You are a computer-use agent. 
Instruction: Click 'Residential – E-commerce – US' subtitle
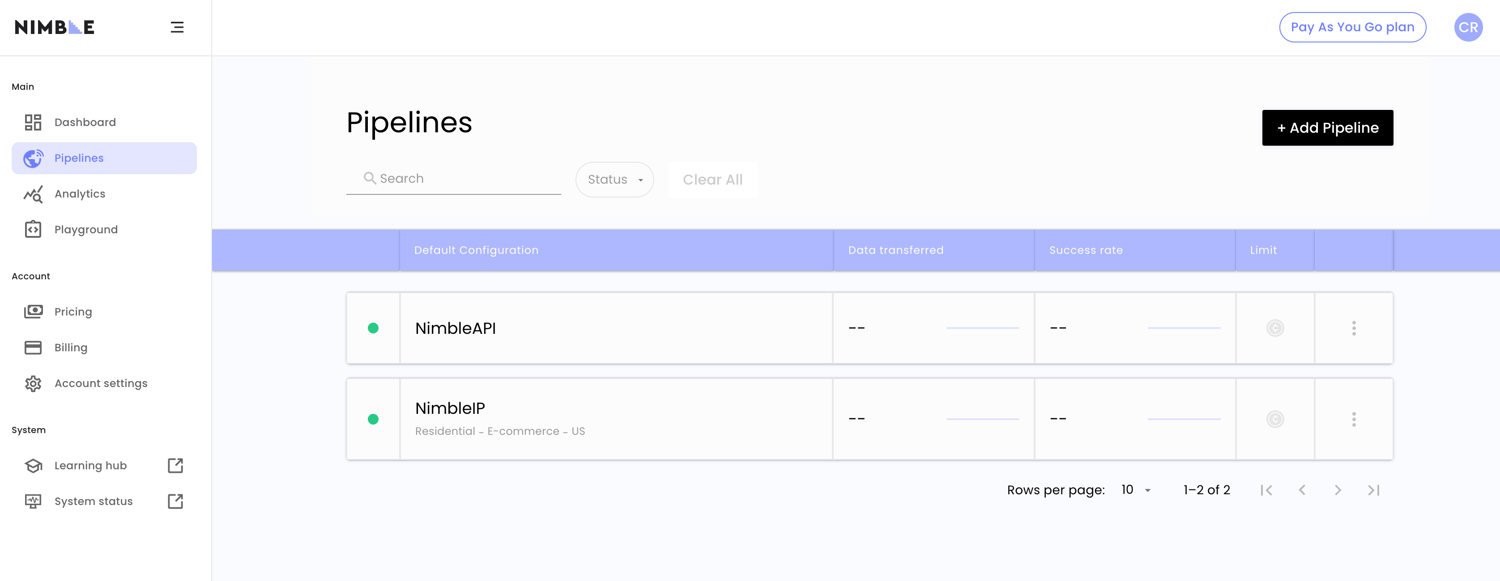coord(500,431)
